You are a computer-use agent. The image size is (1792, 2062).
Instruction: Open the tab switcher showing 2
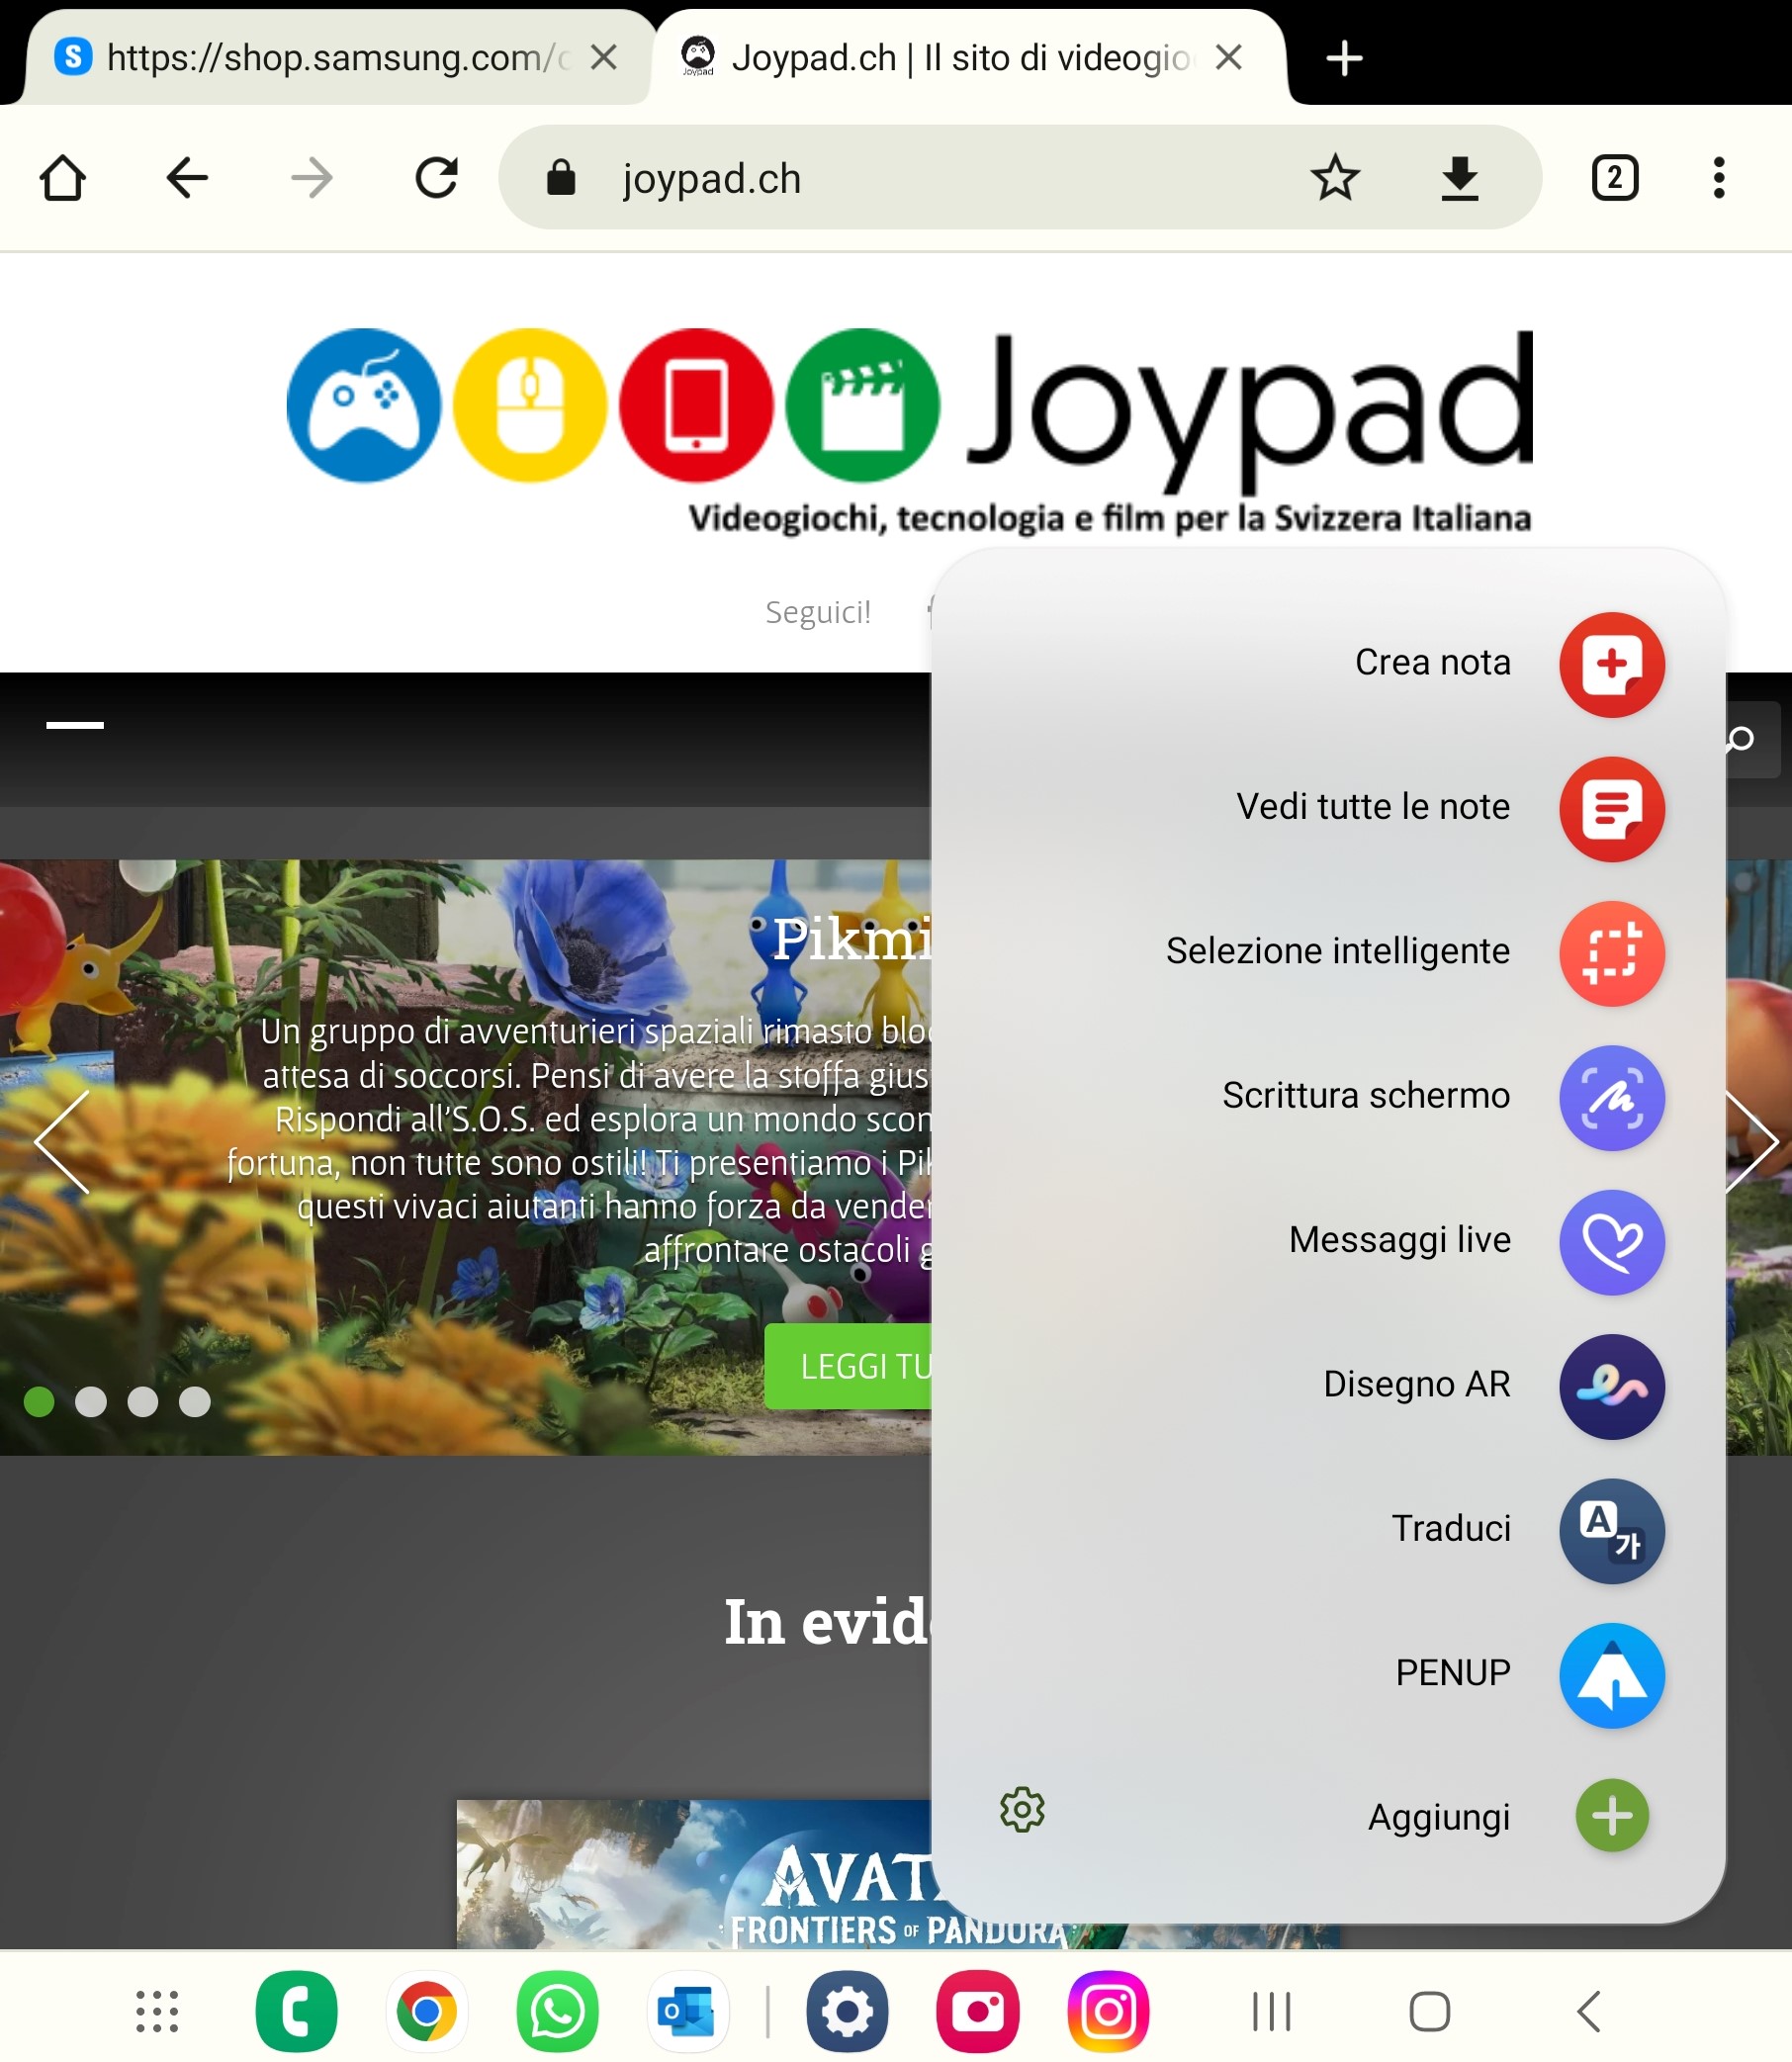click(1614, 178)
